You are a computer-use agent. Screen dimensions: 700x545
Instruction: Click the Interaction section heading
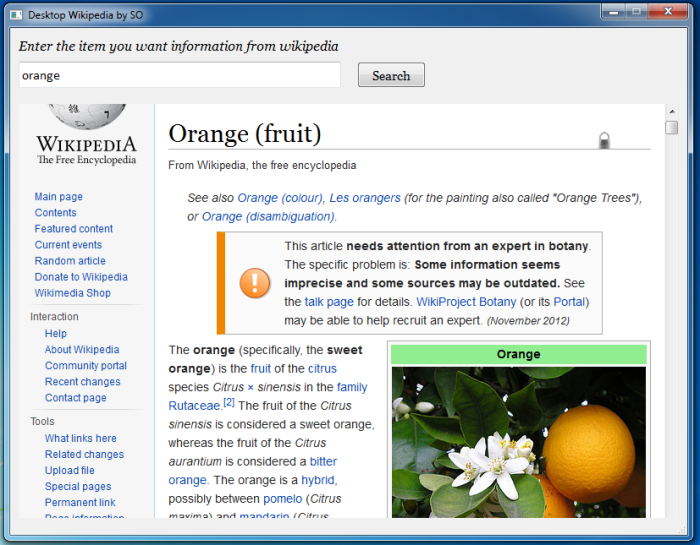click(x=54, y=317)
